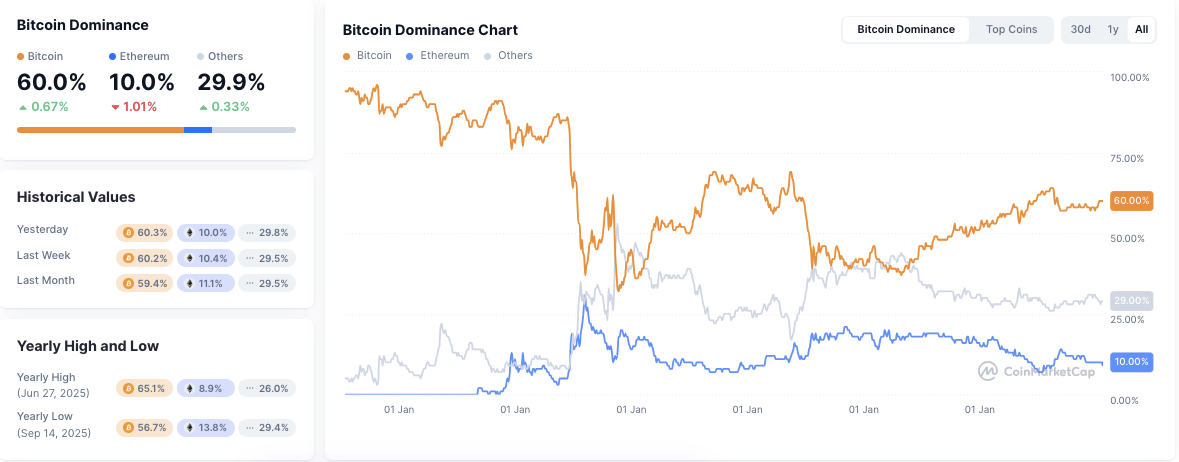Click the Bitcoin orange dot in summary card
Image resolution: width=1179 pixels, height=462 pixels.
click(20, 56)
